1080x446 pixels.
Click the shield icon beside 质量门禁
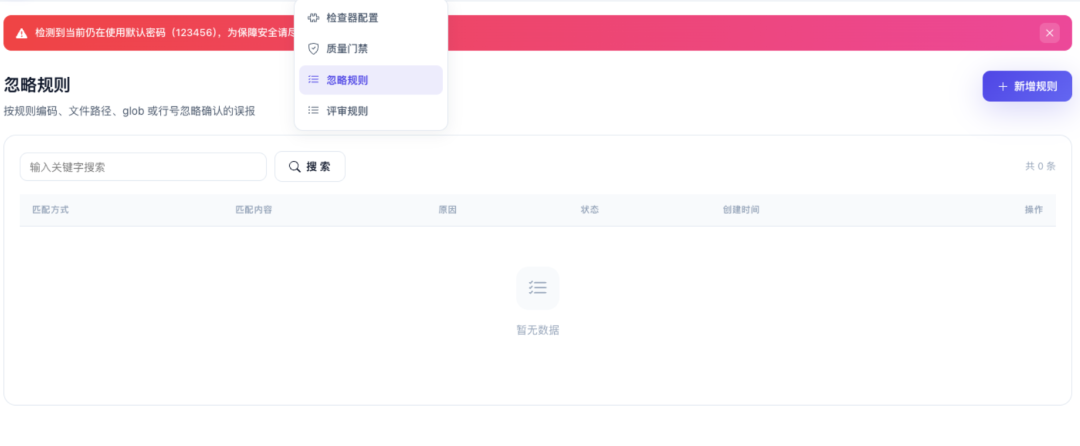[x=313, y=49]
